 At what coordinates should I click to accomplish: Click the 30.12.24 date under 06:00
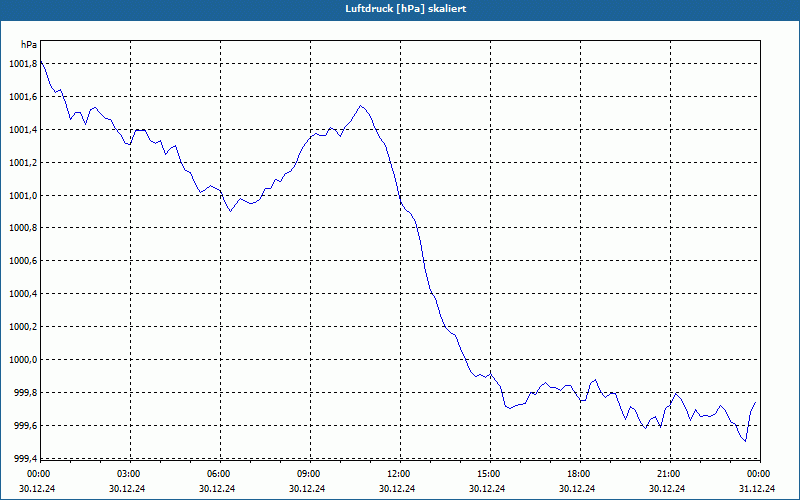click(217, 488)
